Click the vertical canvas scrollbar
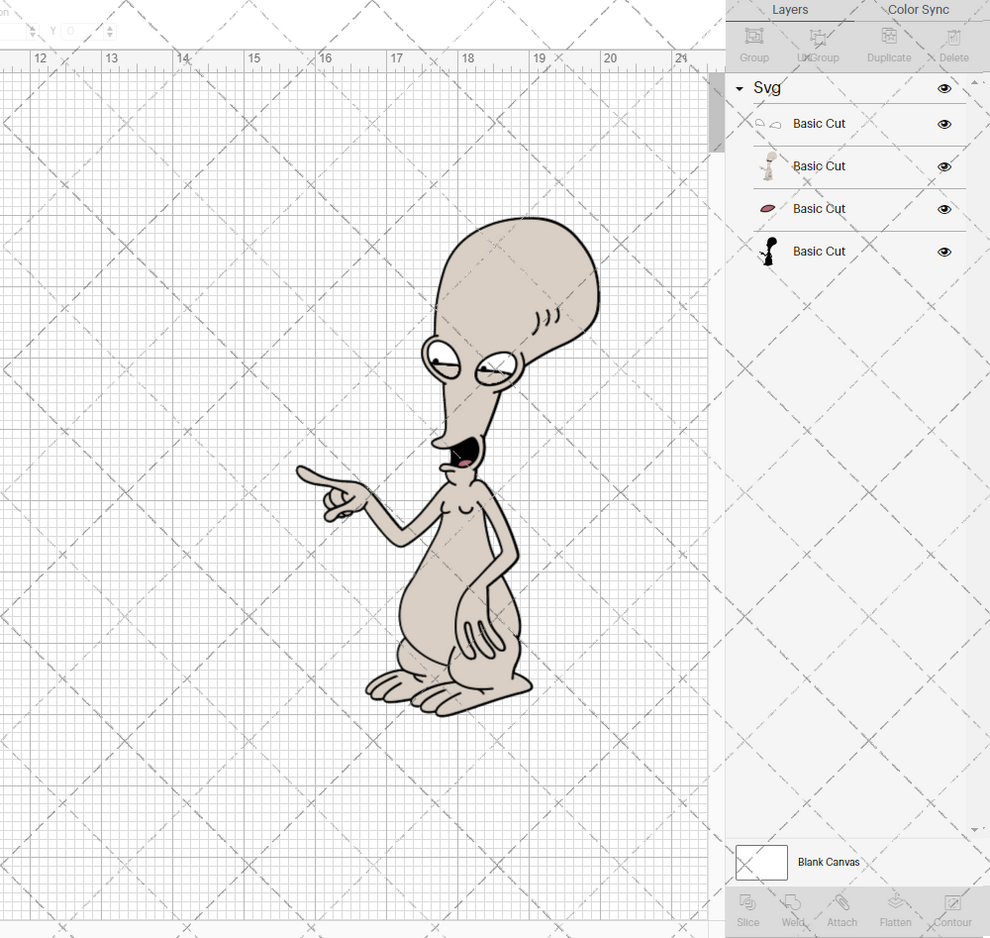This screenshot has width=990, height=938. (x=716, y=110)
